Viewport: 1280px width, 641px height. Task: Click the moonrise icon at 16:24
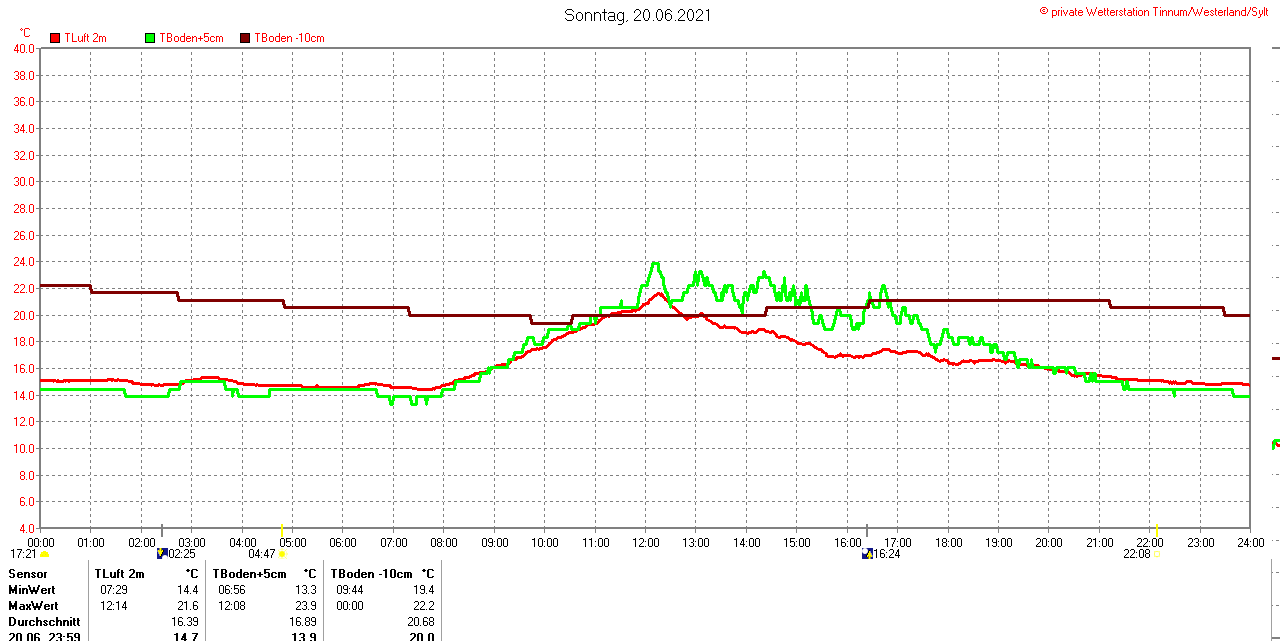(867, 553)
